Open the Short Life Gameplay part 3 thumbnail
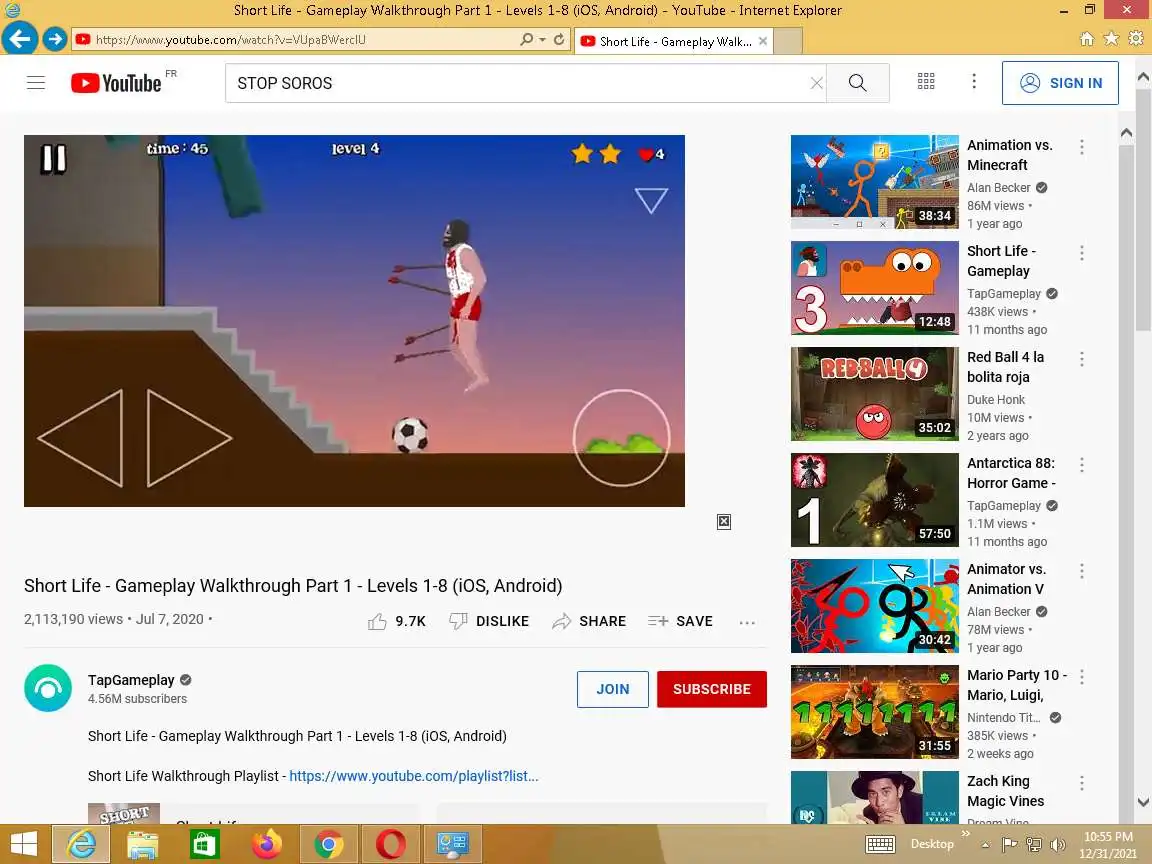This screenshot has height=864, width=1152. click(x=874, y=288)
